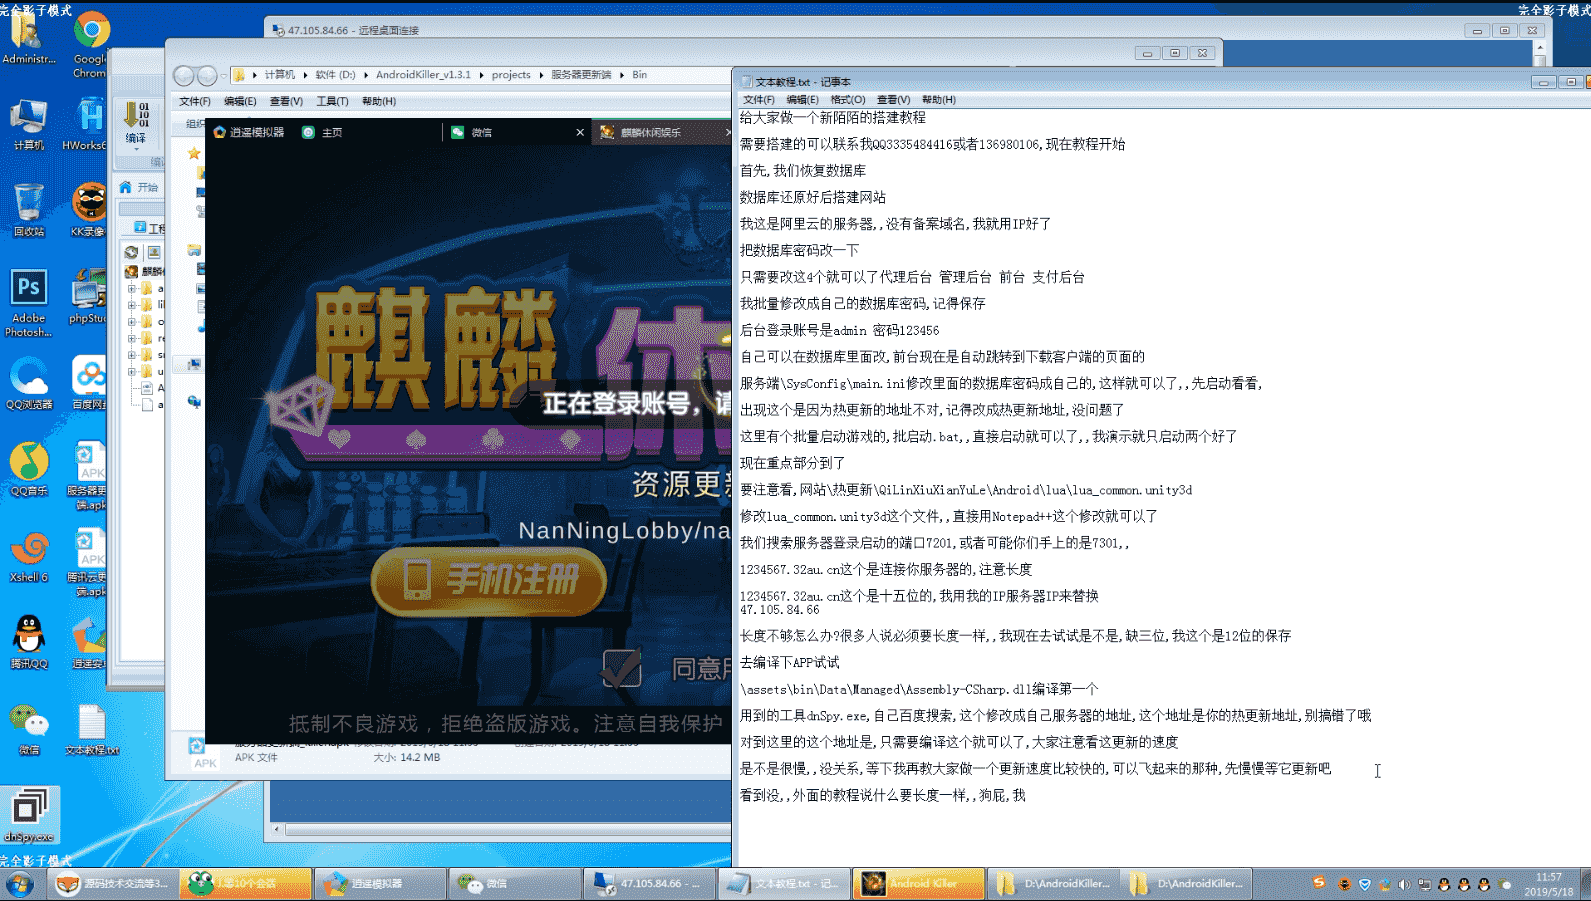Viewport: 1591px width, 901px height.
Task: Open the 腾讯QQ desktop shortcut
Action: tap(28, 642)
